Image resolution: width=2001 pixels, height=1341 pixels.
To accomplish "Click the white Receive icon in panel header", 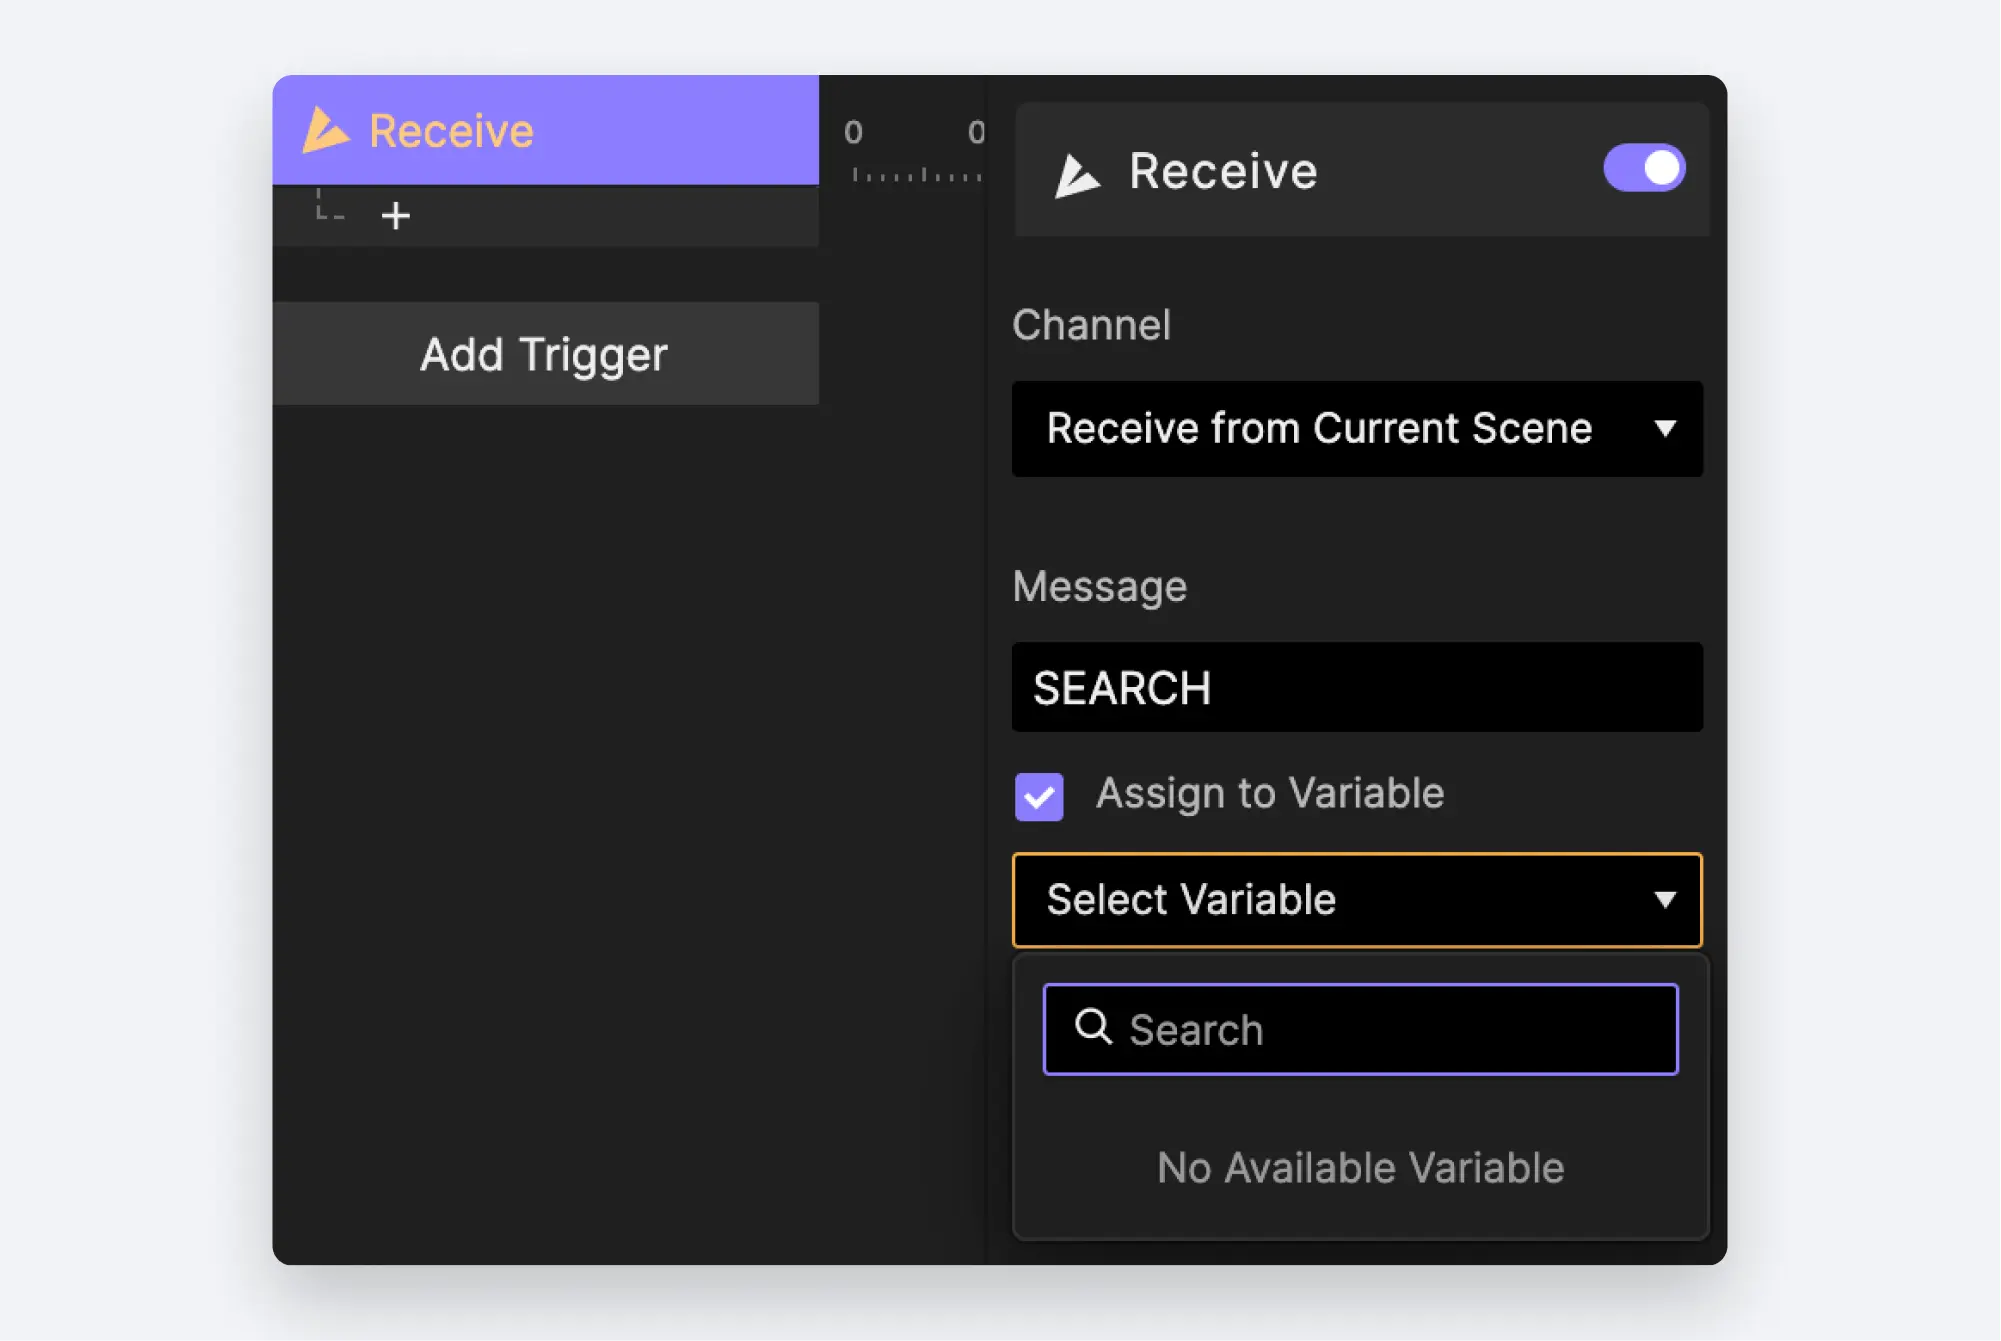I will pos(1077,175).
